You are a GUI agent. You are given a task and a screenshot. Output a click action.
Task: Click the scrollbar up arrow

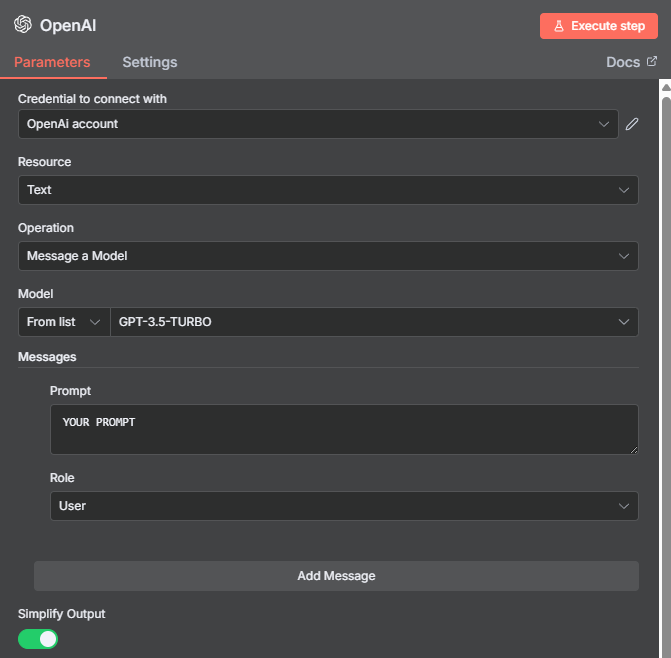pyautogui.click(x=666, y=87)
